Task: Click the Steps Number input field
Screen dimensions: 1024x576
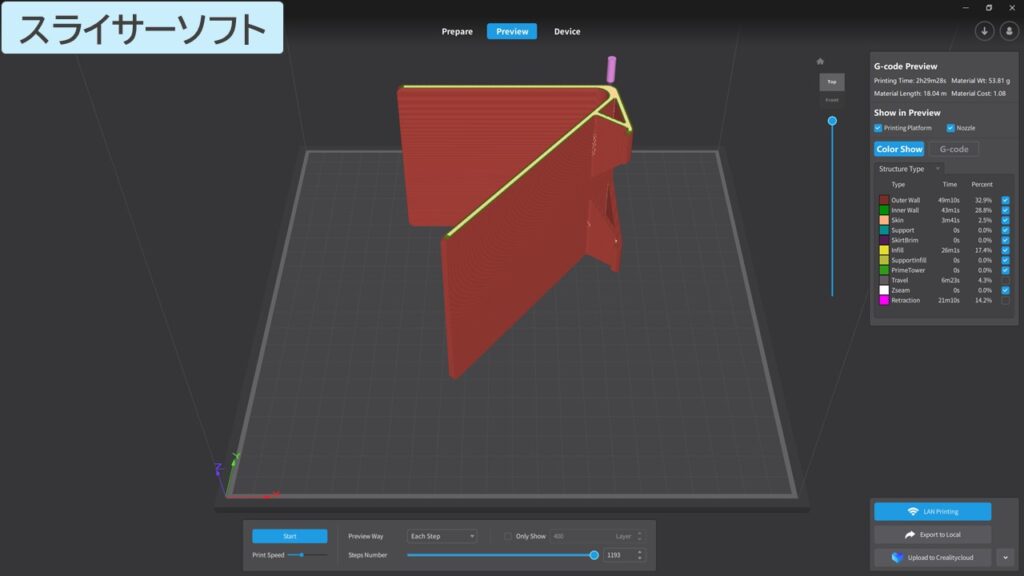Action: [618, 555]
